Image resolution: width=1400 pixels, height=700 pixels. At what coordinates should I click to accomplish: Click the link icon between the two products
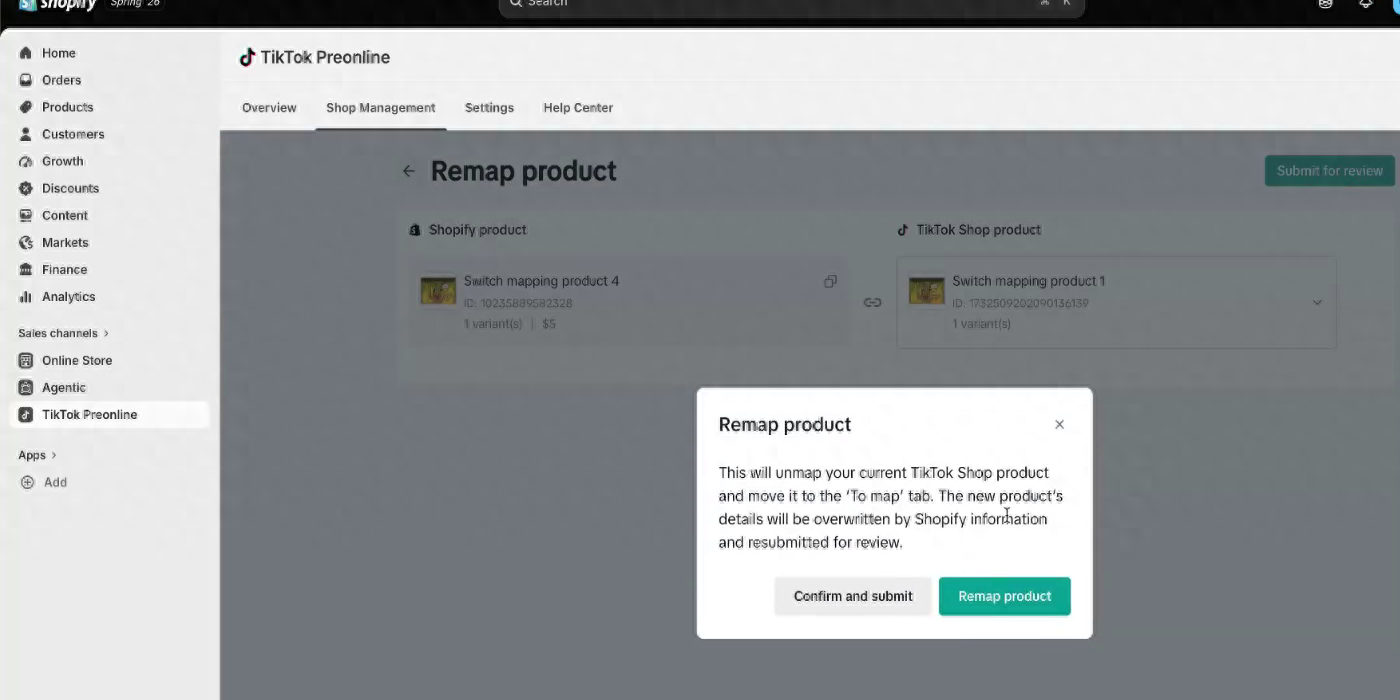click(x=872, y=302)
